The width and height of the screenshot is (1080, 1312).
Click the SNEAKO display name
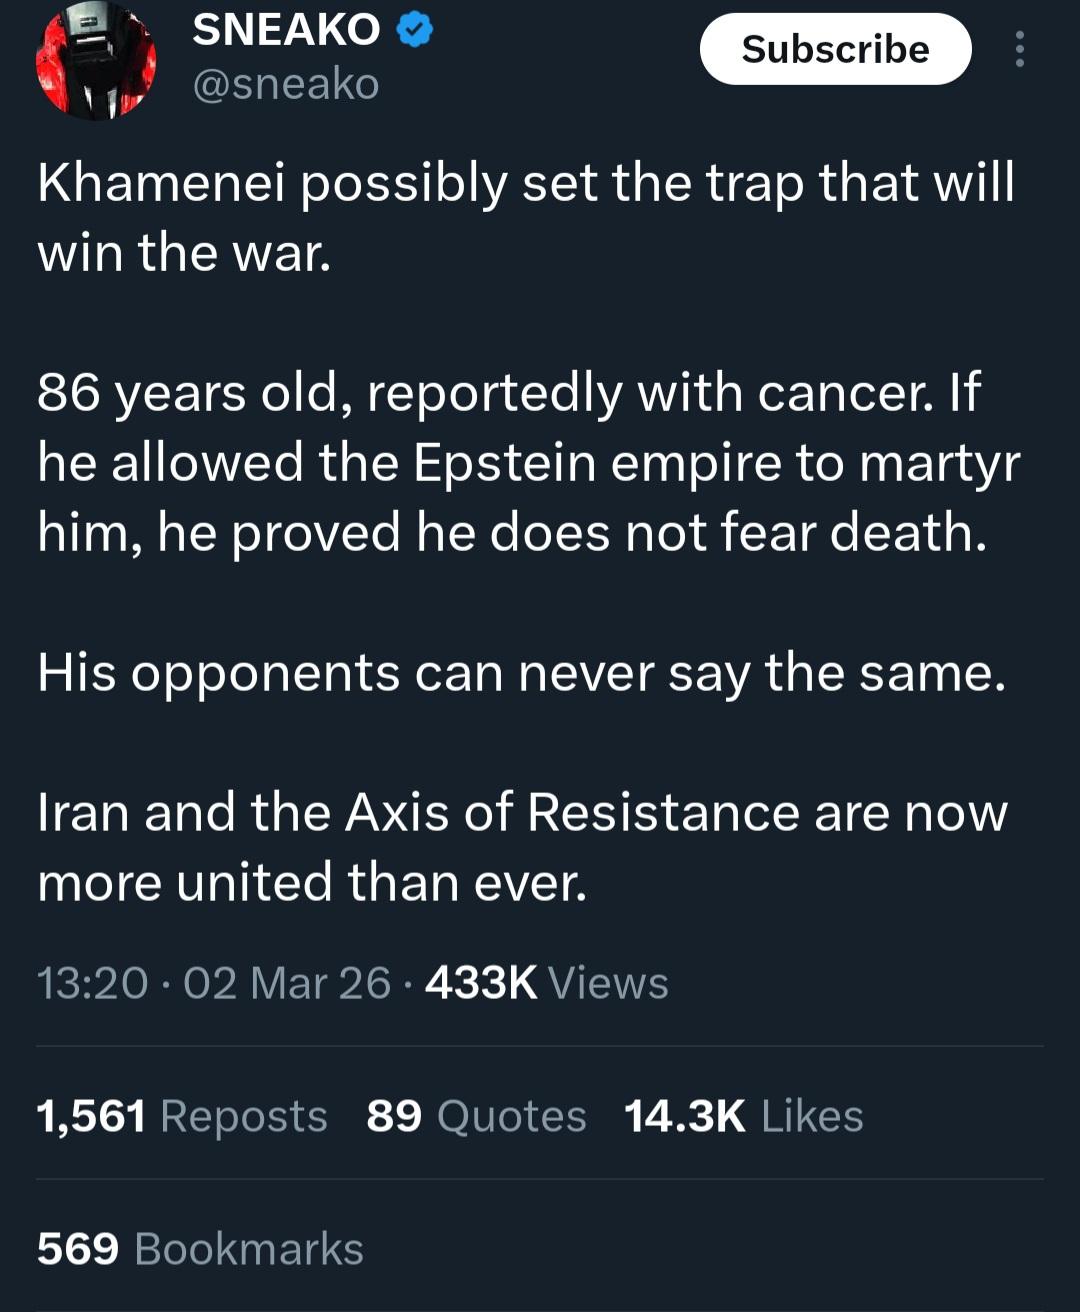(286, 31)
